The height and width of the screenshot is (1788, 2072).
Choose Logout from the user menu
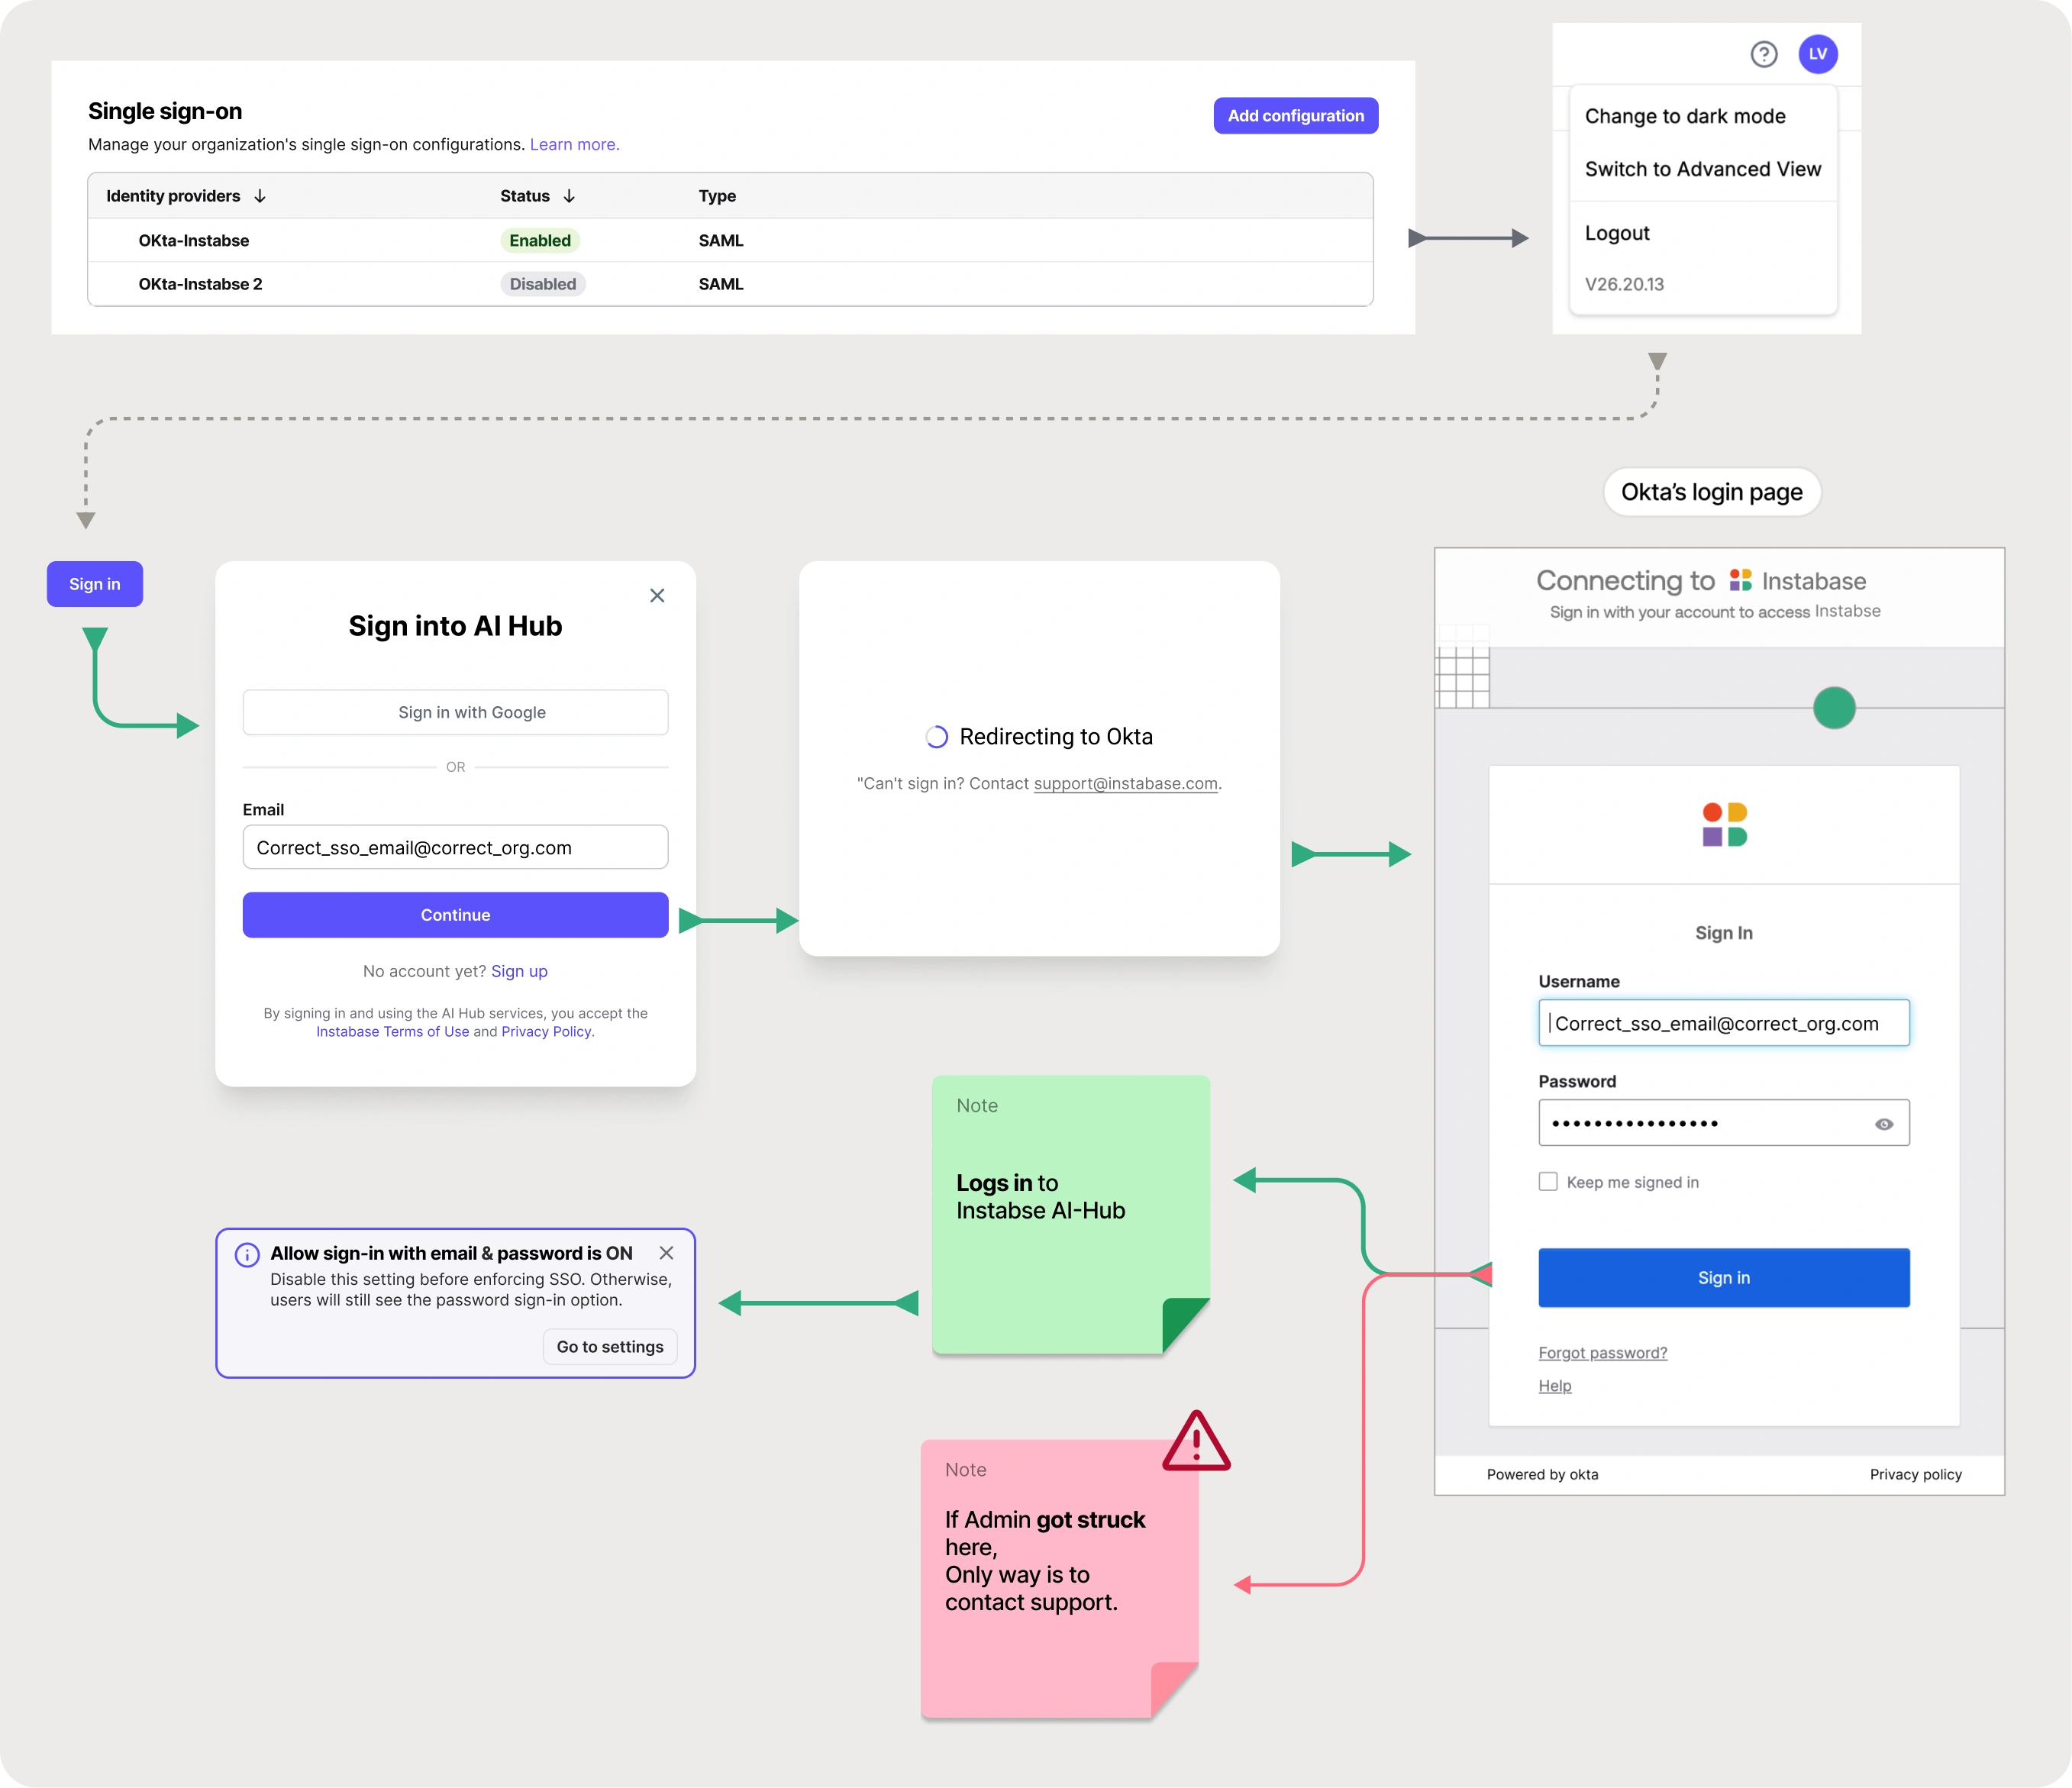click(1617, 233)
